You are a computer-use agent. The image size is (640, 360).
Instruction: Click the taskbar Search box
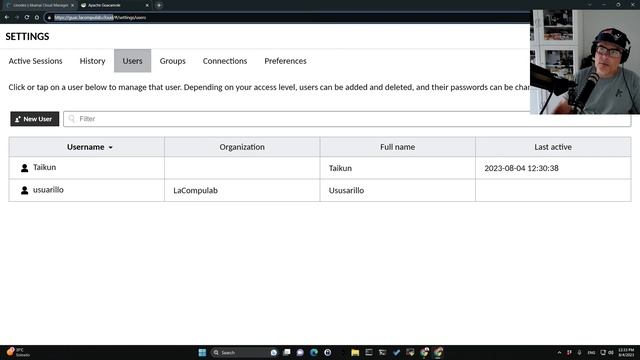[x=244, y=352]
